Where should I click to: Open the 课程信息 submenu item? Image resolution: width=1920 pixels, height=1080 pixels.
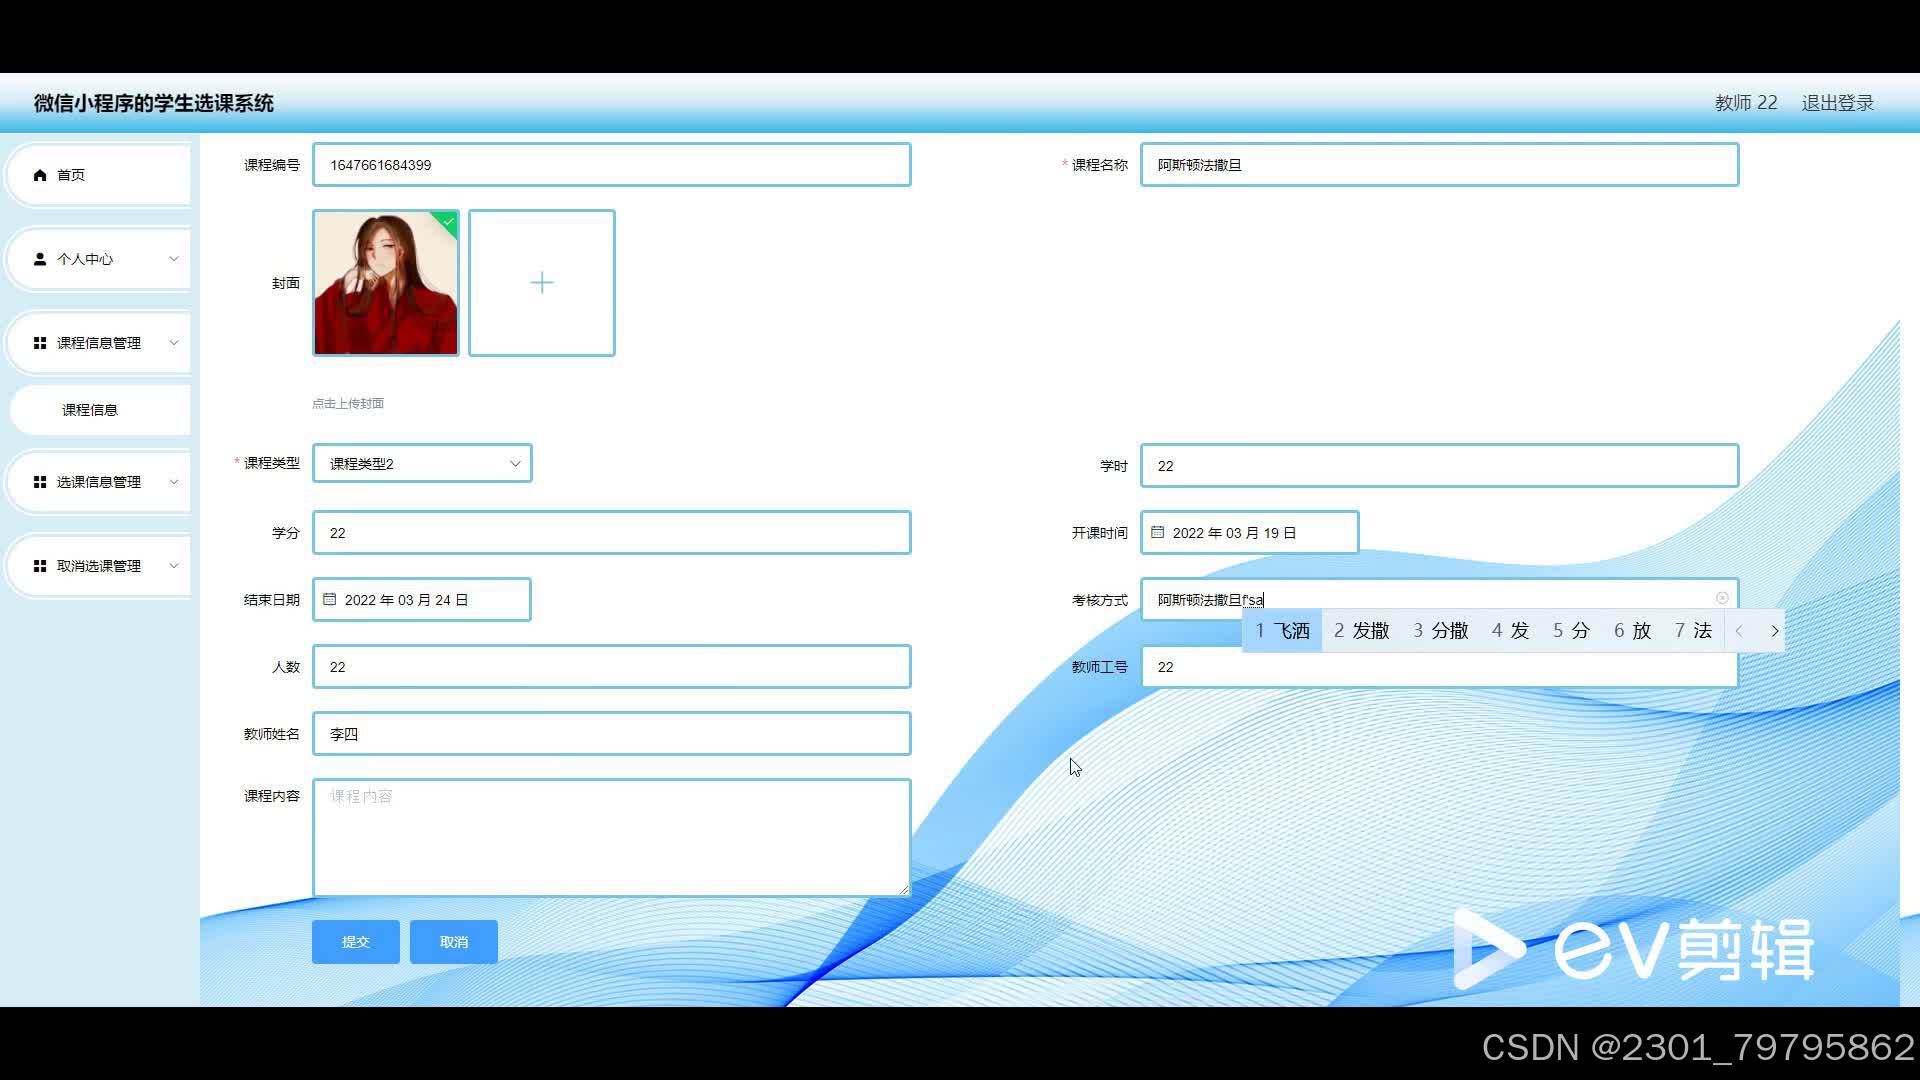90,410
